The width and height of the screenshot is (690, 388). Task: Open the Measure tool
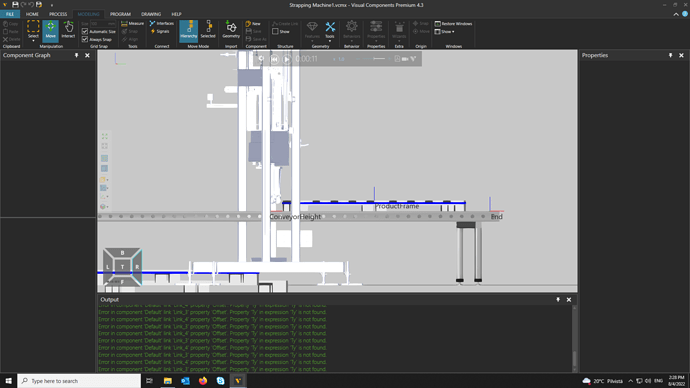click(132, 23)
